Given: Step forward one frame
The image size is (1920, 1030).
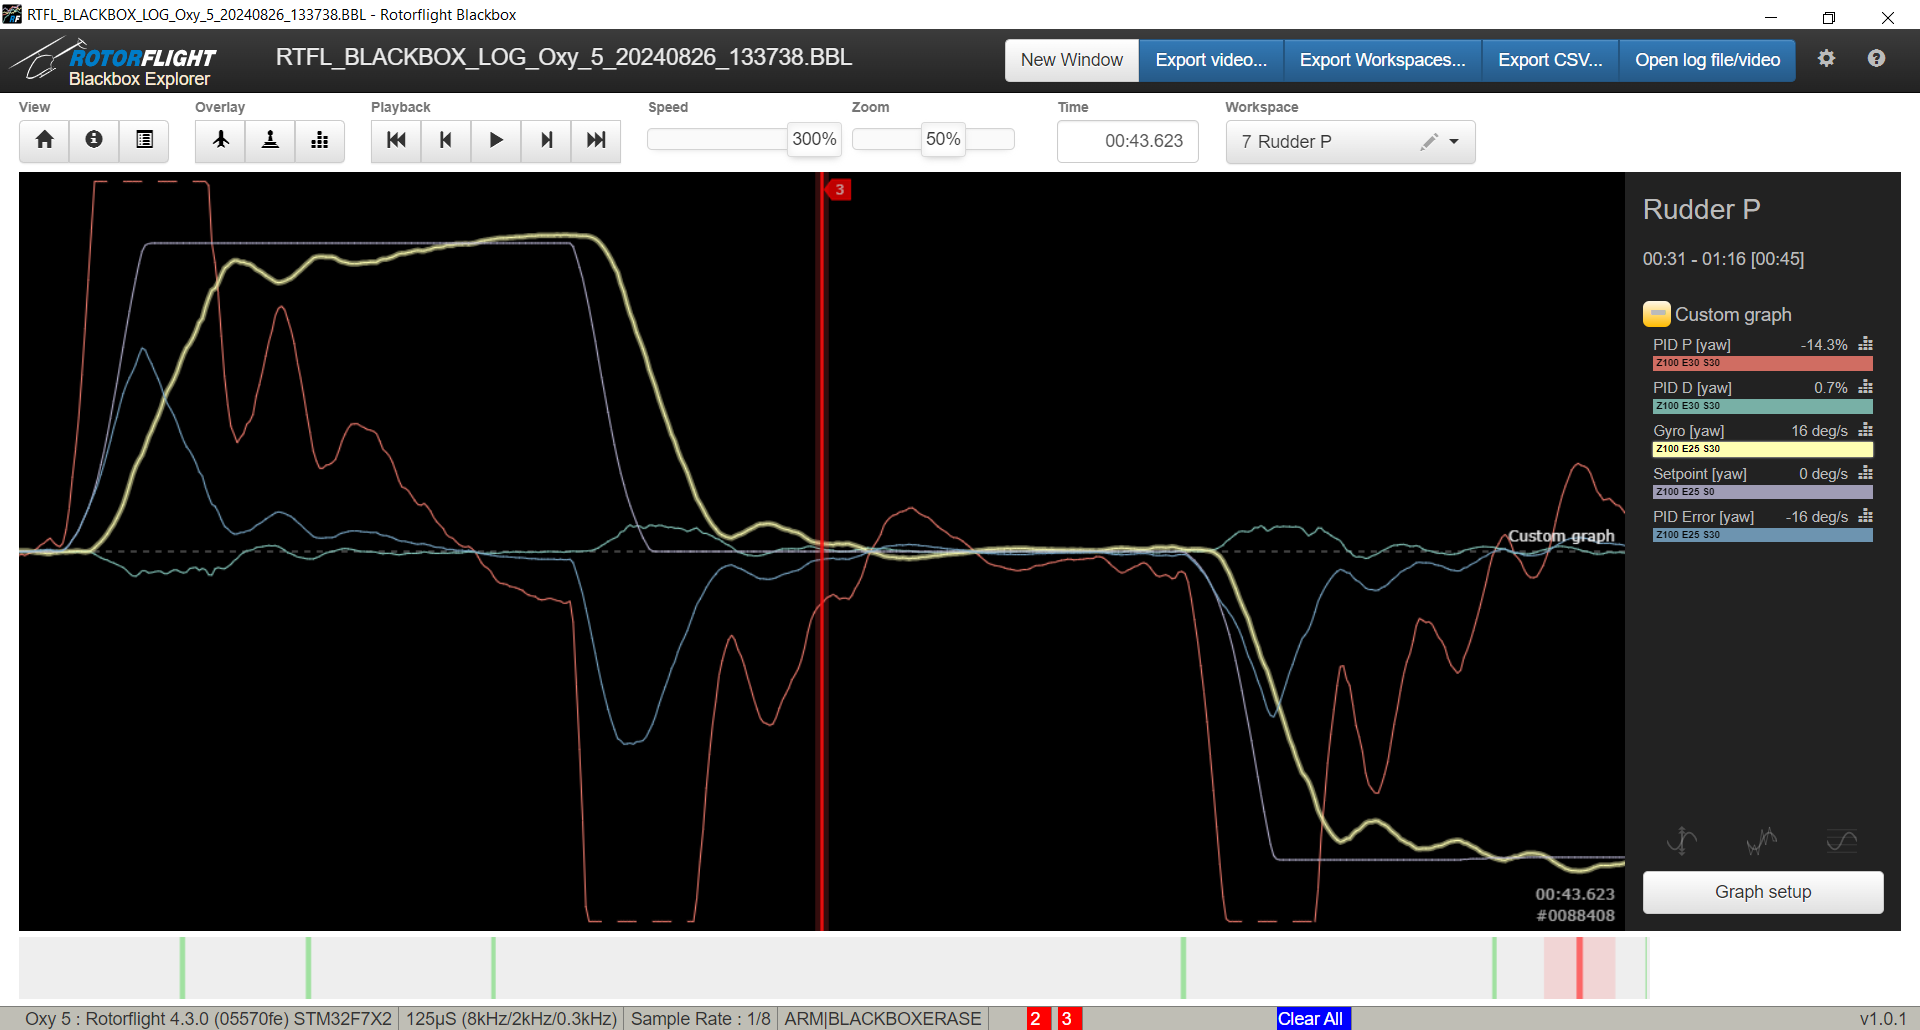Looking at the screenshot, I should click(x=546, y=140).
